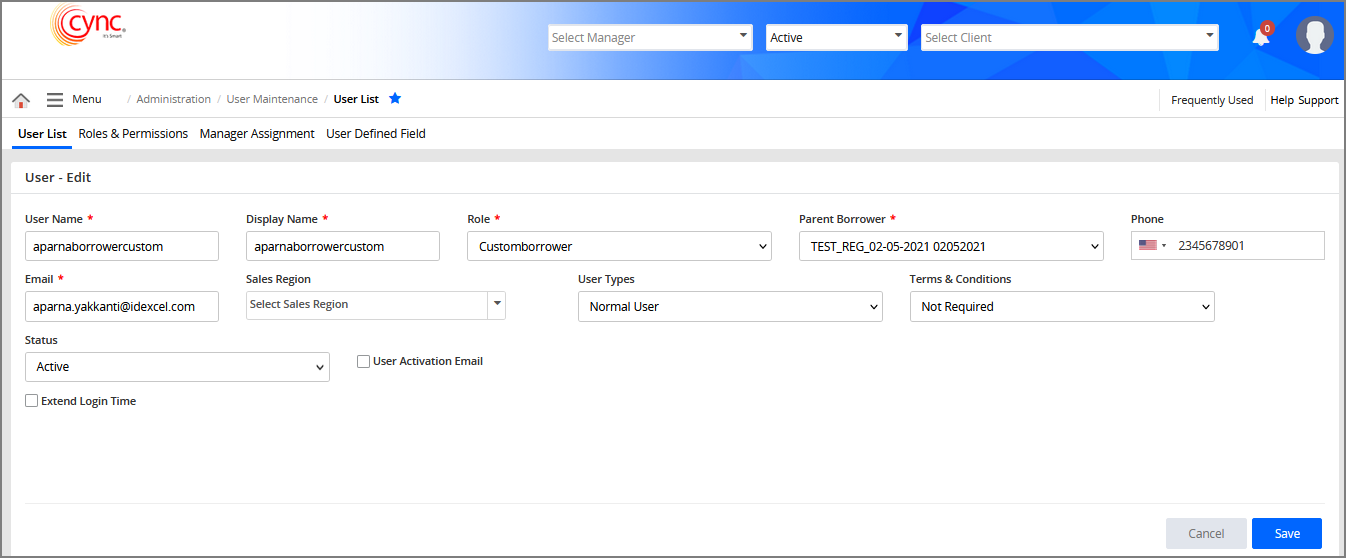Toggle the Extend Login Time checkbox
Image resolution: width=1346 pixels, height=558 pixels.
pos(32,401)
